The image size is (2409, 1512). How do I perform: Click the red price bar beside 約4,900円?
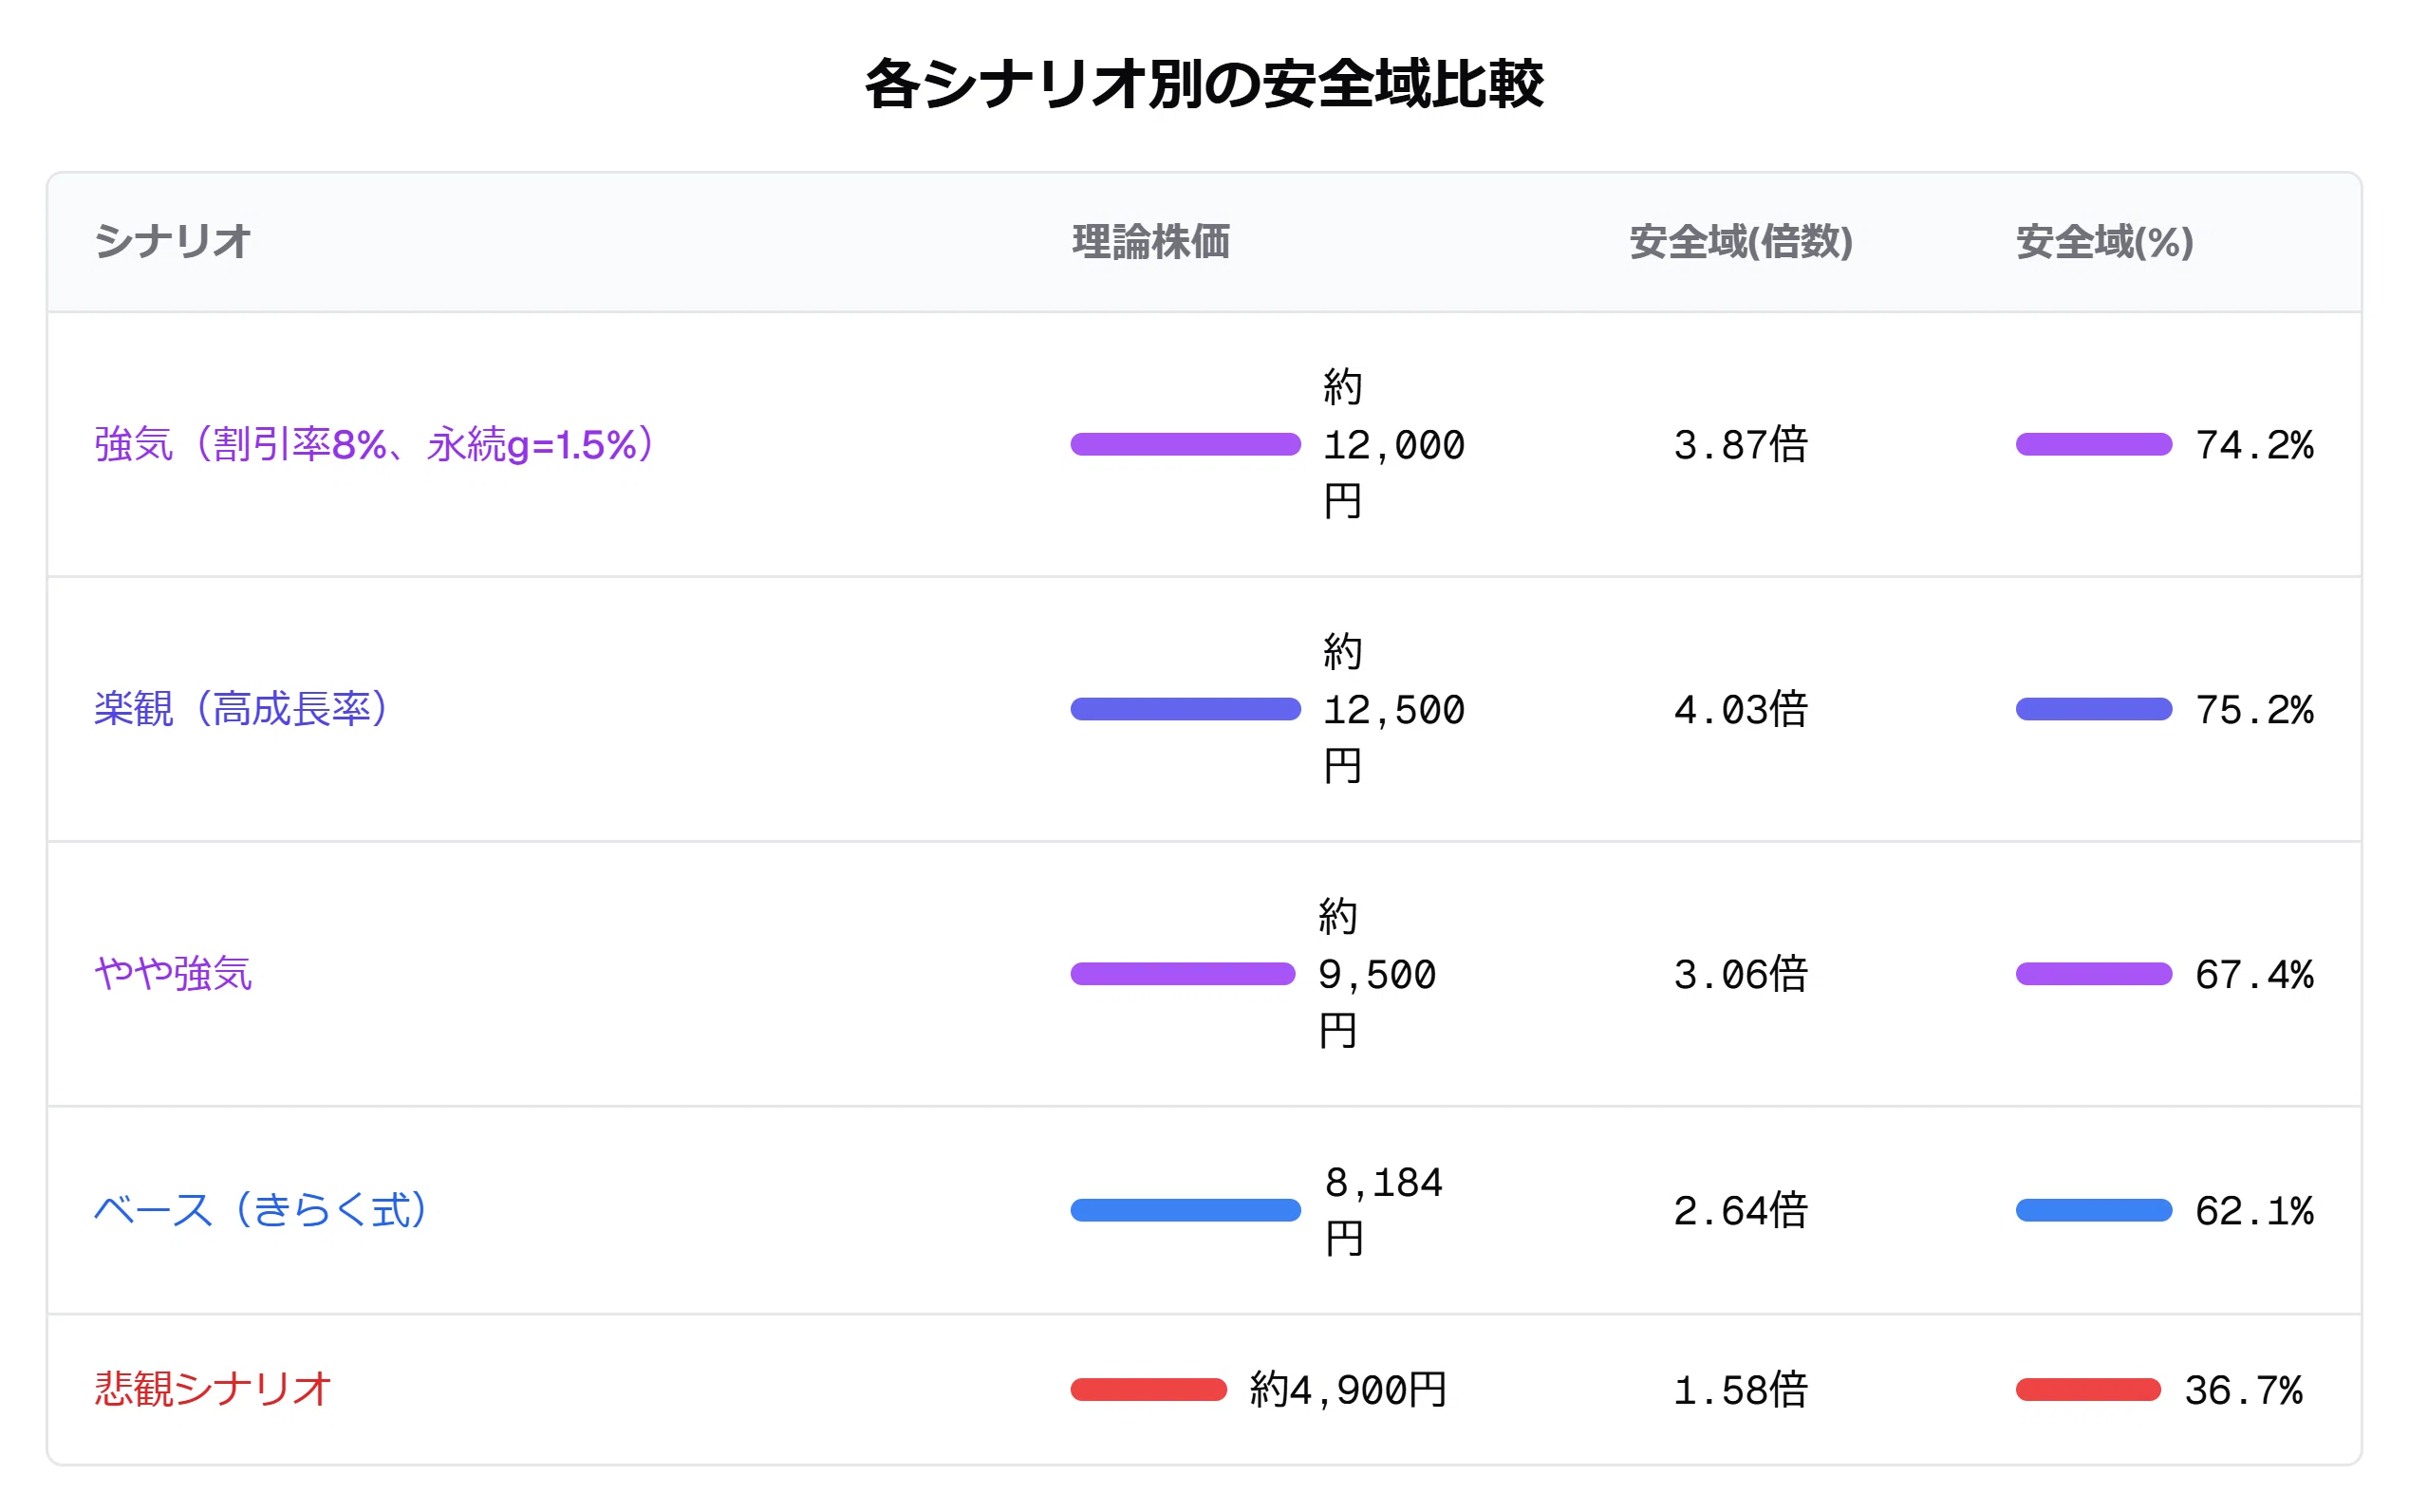(1149, 1389)
